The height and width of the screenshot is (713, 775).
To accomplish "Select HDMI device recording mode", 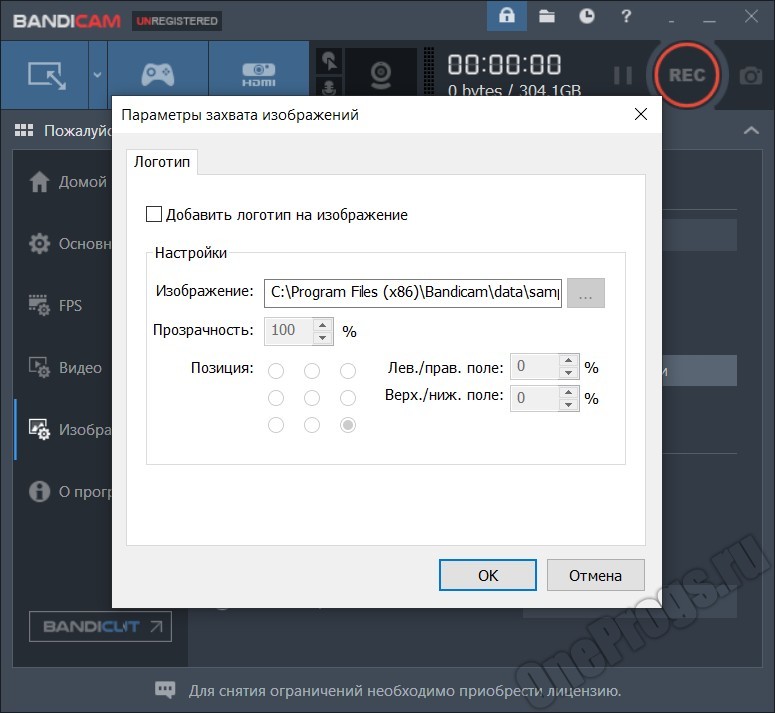I will coord(258,74).
